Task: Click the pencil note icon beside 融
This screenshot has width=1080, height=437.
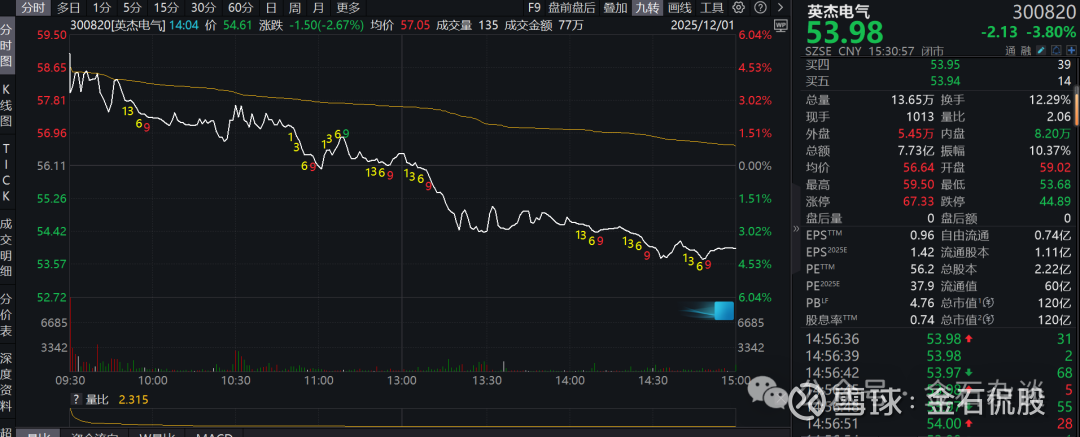Action: coord(1041,50)
